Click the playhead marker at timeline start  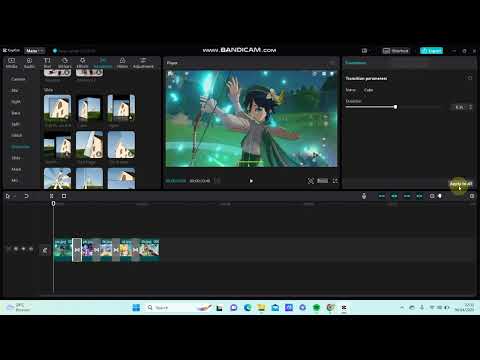pos(53,203)
